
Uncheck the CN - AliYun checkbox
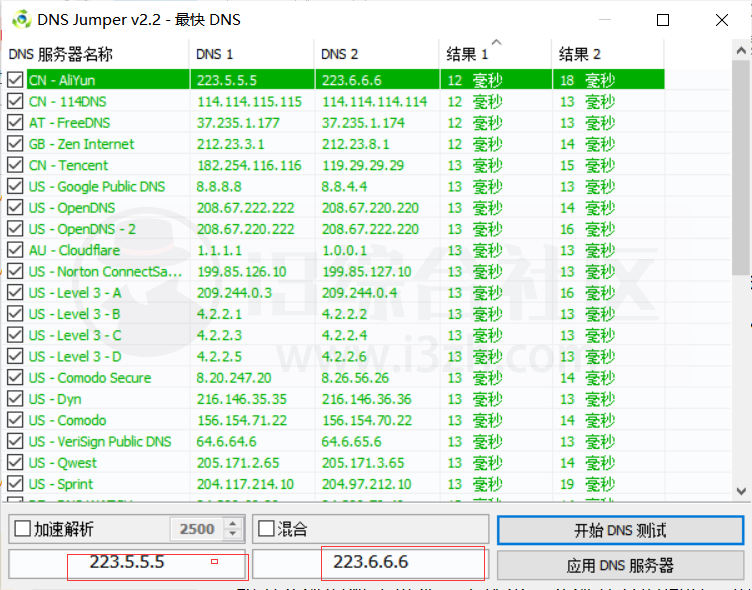(x=15, y=80)
